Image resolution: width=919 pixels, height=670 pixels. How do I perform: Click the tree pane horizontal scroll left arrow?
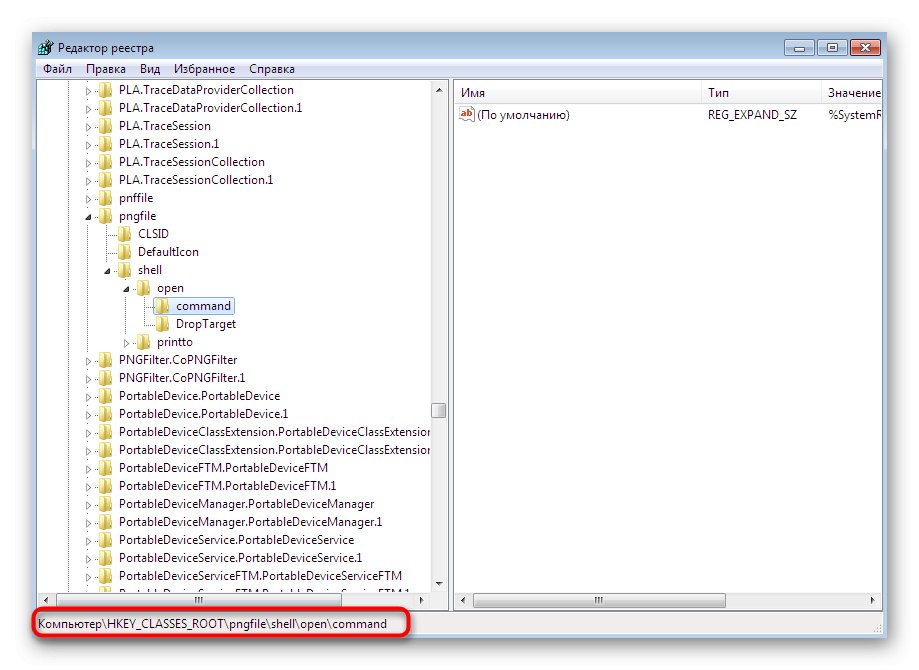click(46, 600)
